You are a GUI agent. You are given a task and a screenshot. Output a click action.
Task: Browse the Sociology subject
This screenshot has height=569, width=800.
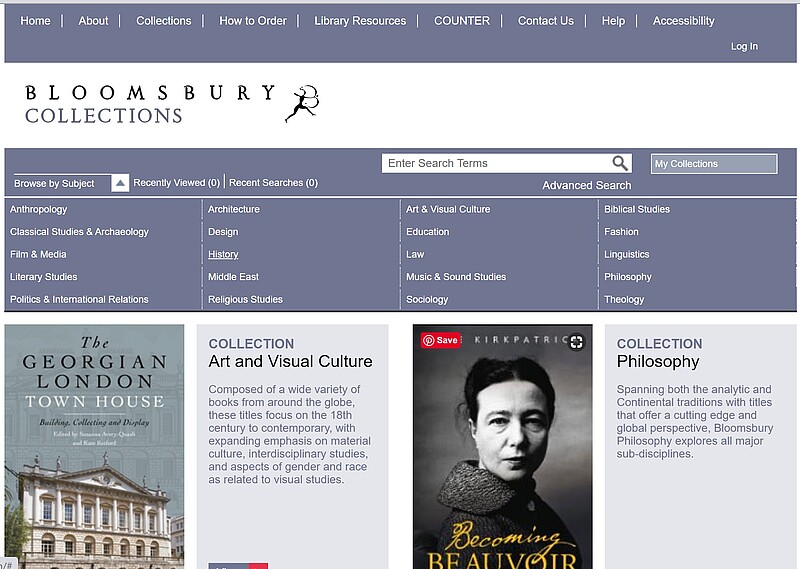pyautogui.click(x=427, y=300)
